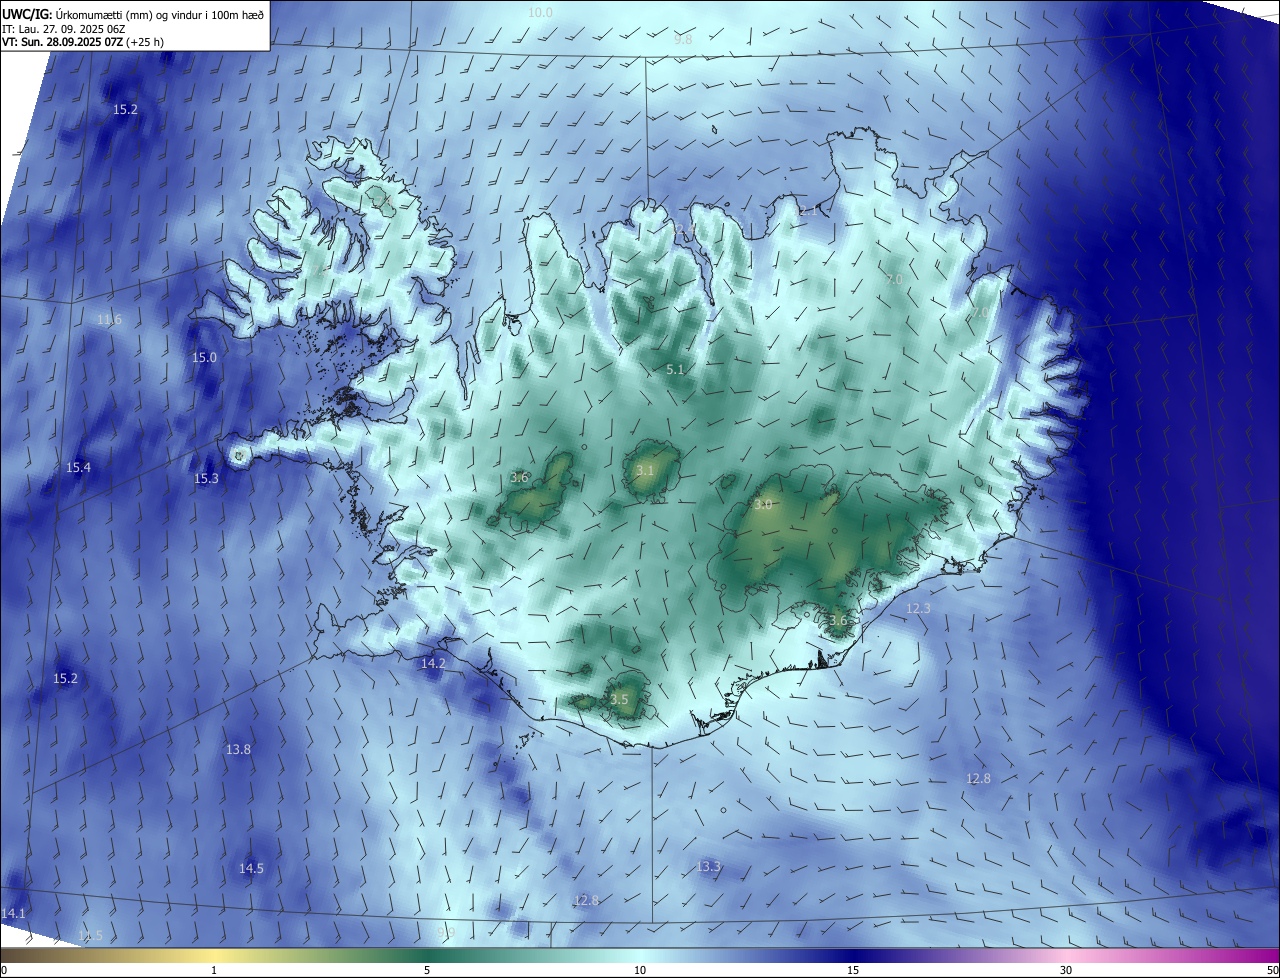Click the color bar tick labeled '50'
Image resolution: width=1280 pixels, height=978 pixels.
(x=1272, y=970)
